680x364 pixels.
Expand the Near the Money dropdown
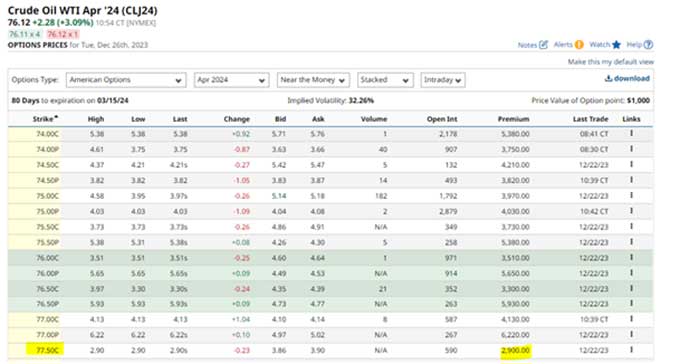tap(313, 80)
